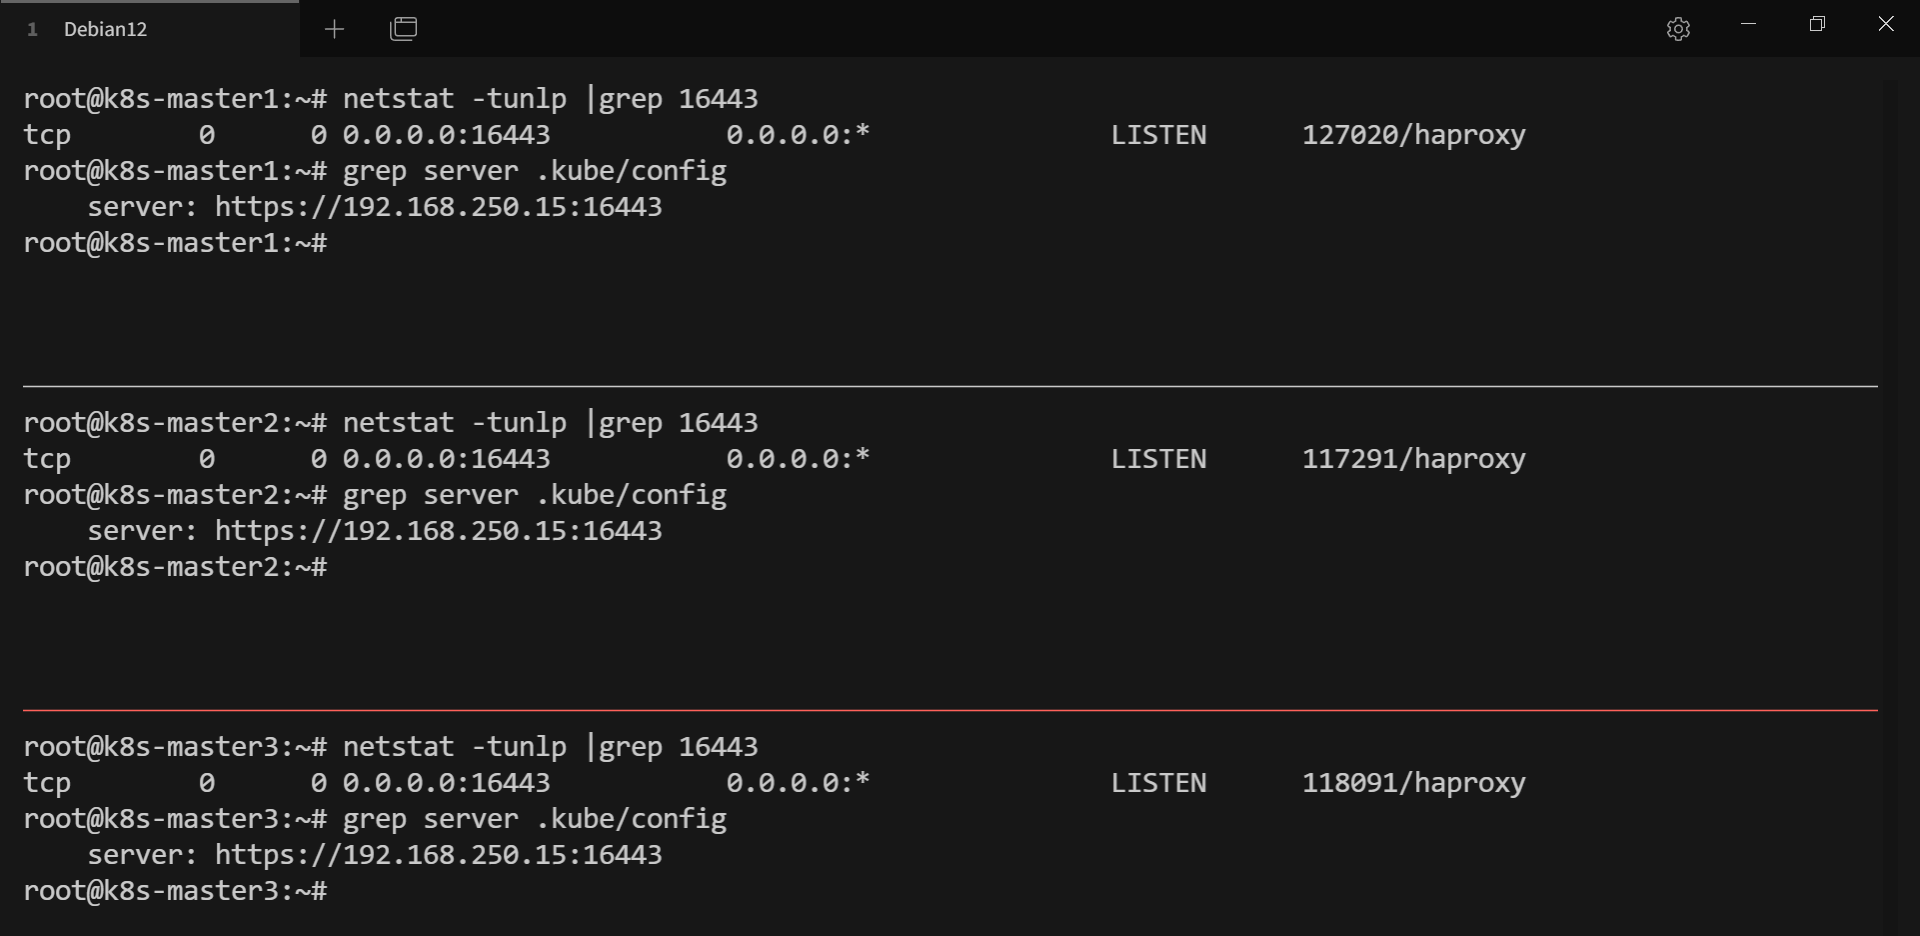The image size is (1920, 936).
Task: Focus the k8s-master1 pane prompt
Action: coord(175,243)
